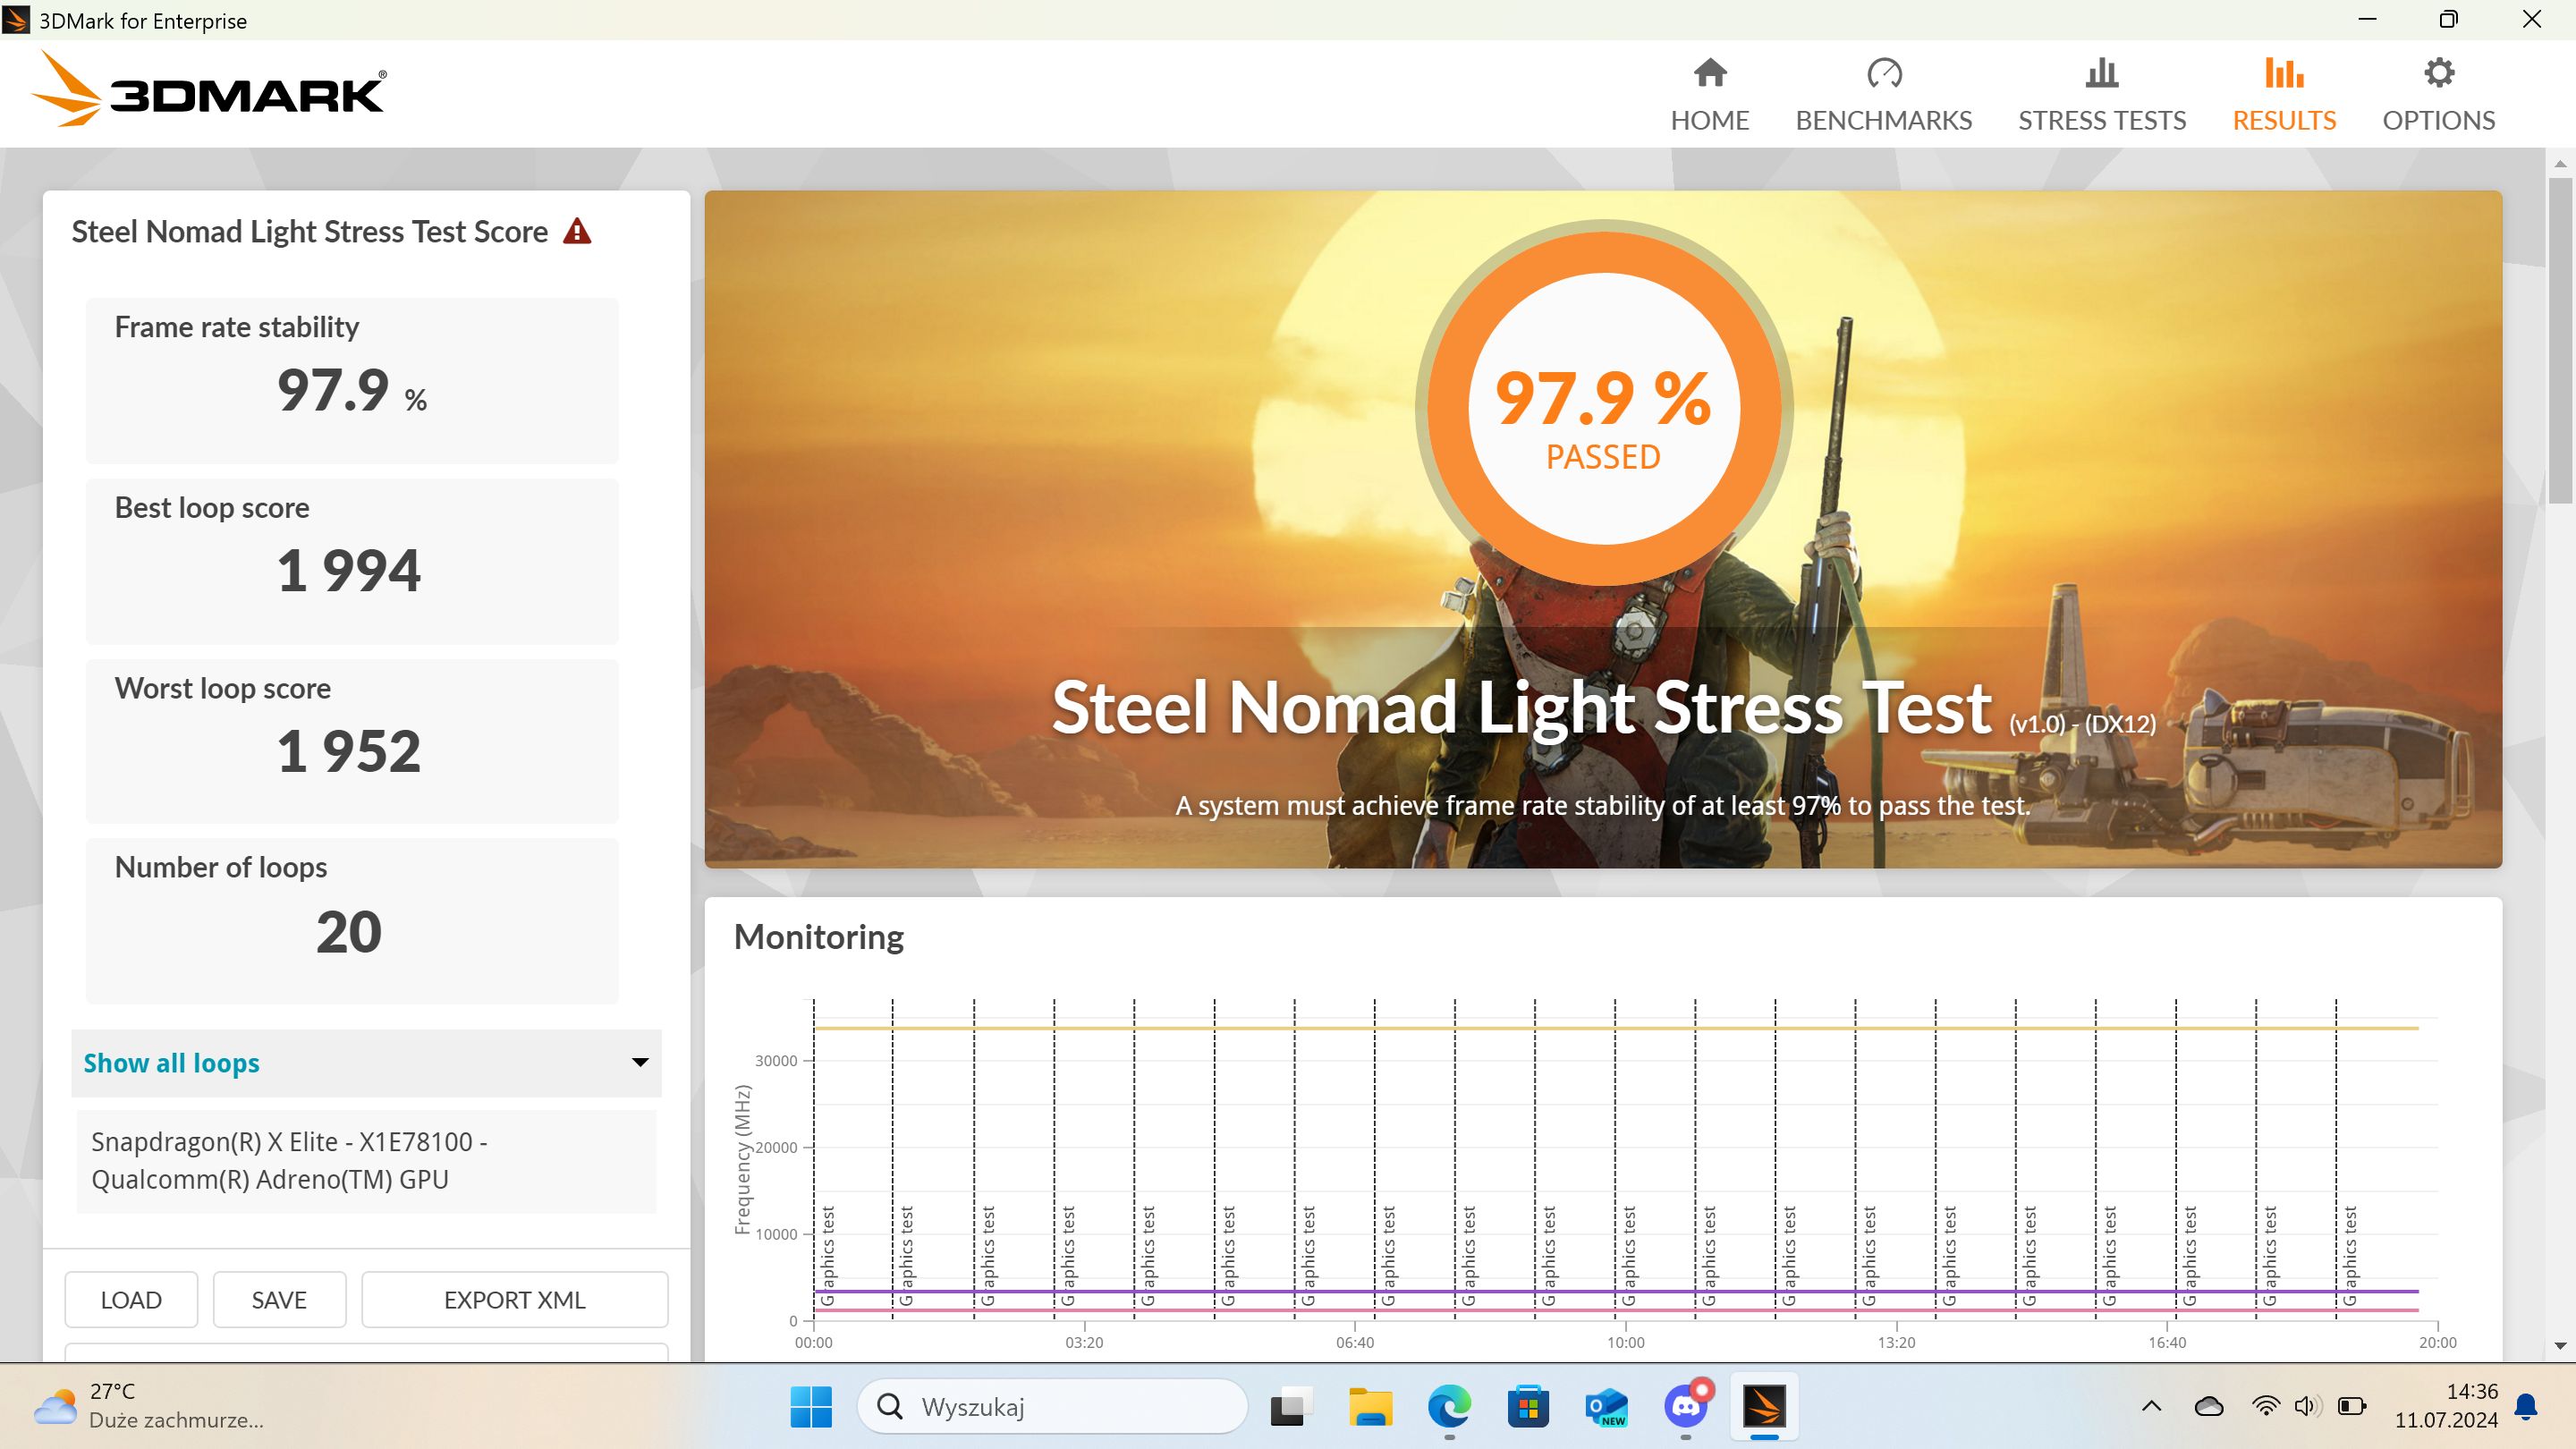The width and height of the screenshot is (2576, 1449).
Task: Click the SAVE button
Action: tap(279, 1299)
